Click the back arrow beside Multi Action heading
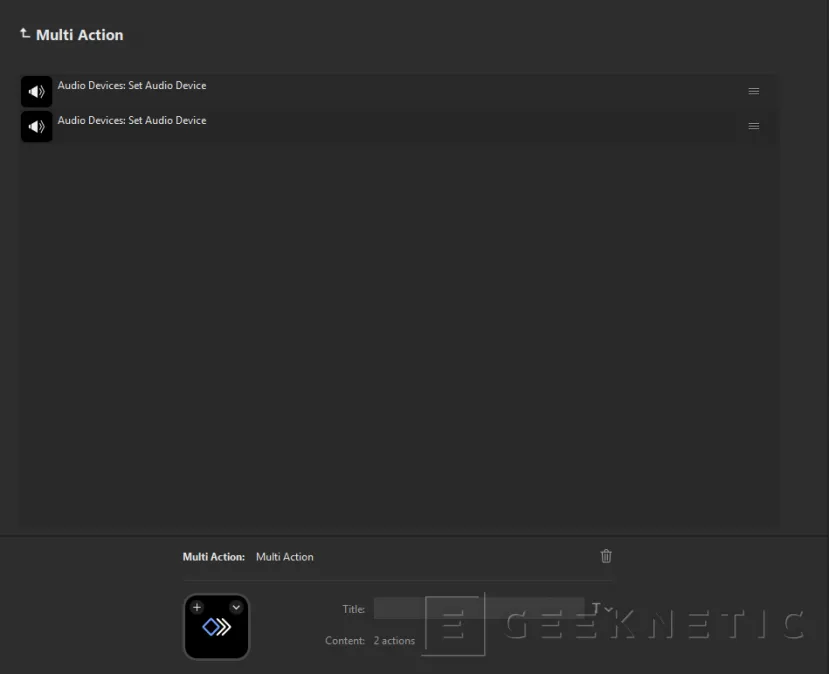The width and height of the screenshot is (829, 674). [25, 34]
